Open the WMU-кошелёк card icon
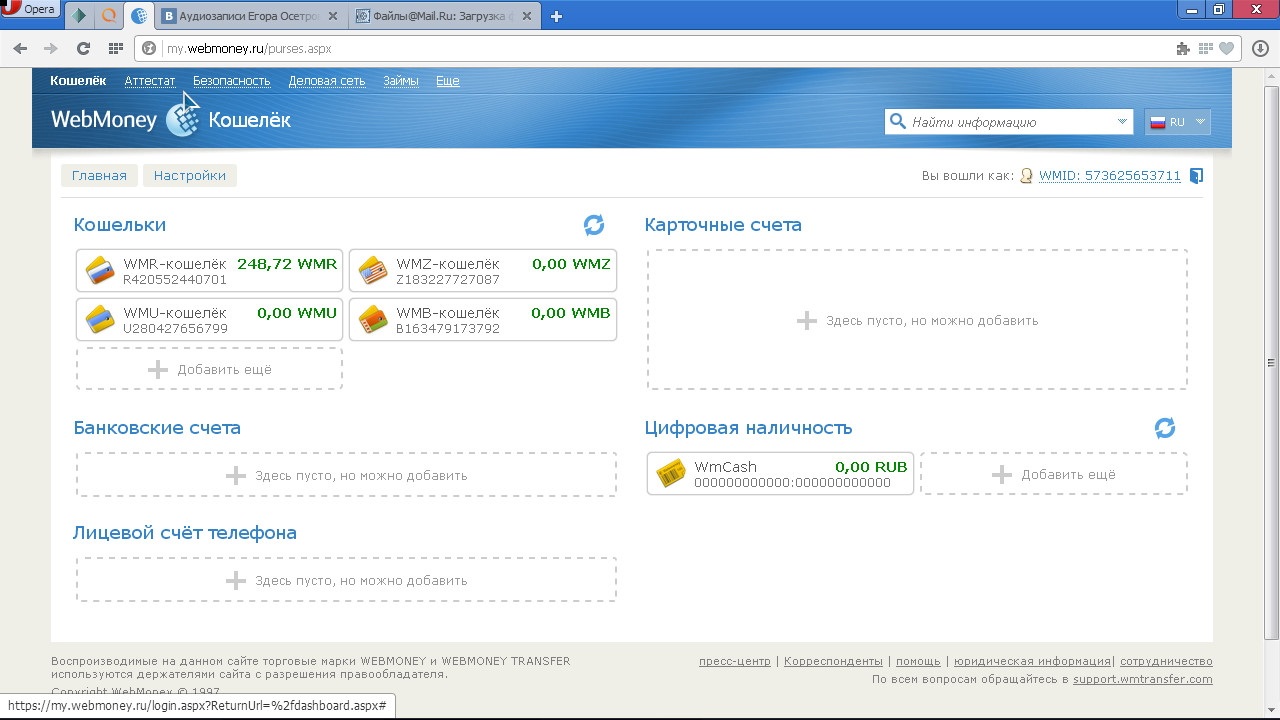The width and height of the screenshot is (1280, 720). coord(100,320)
